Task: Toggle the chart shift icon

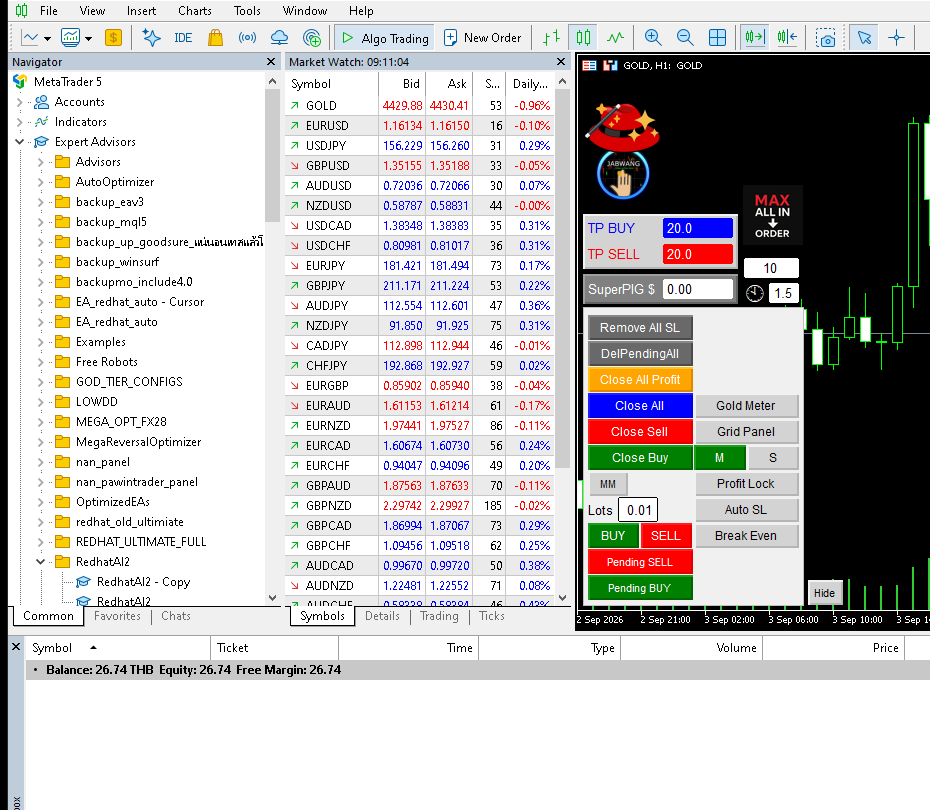Action: 787,38
